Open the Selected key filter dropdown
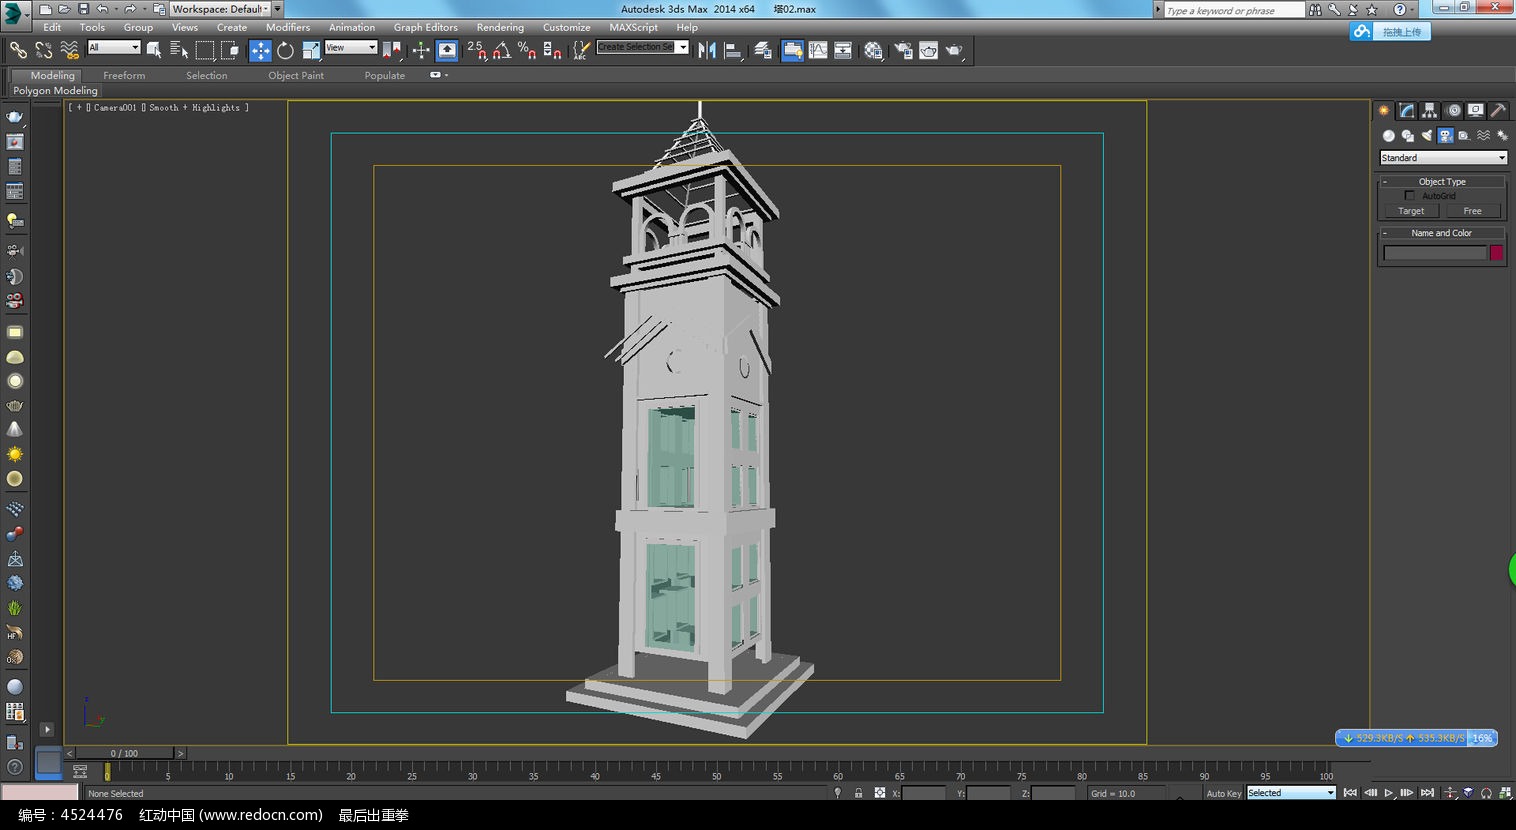This screenshot has width=1516, height=830. pyautogui.click(x=1291, y=793)
